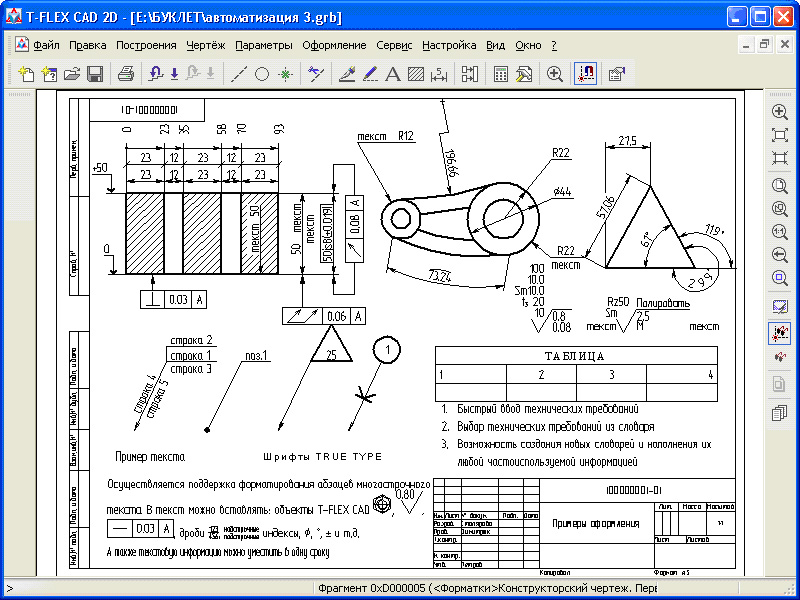Select the Hatch tool

pos(416,74)
